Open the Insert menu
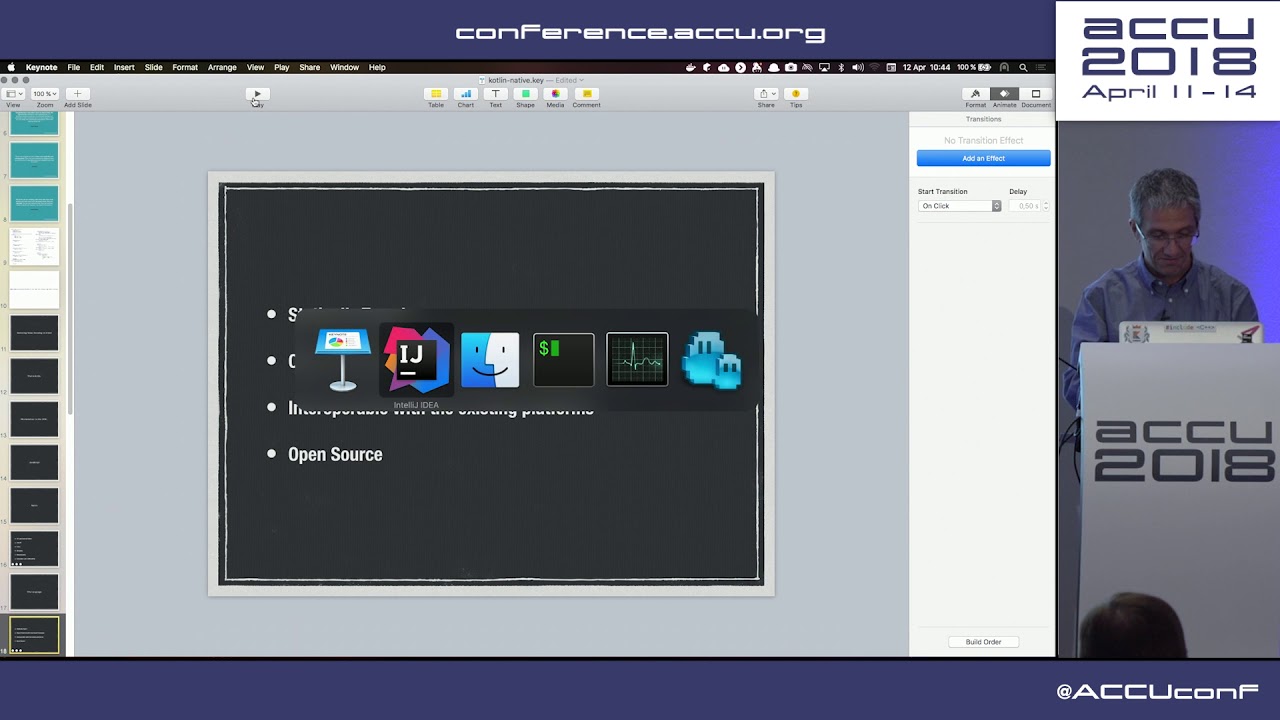The width and height of the screenshot is (1280, 720). click(124, 67)
